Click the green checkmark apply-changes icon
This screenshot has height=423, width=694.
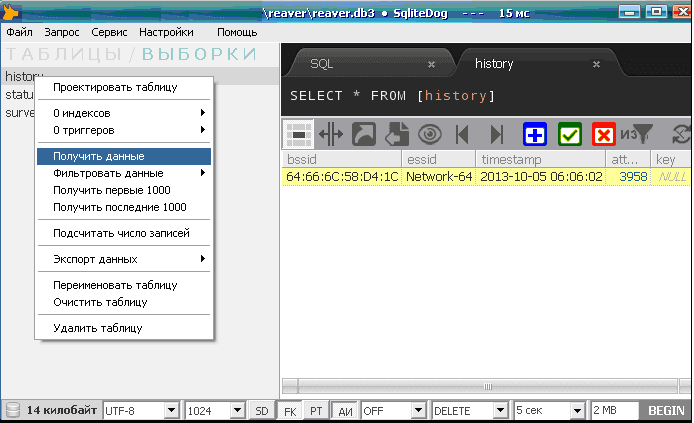pos(570,134)
